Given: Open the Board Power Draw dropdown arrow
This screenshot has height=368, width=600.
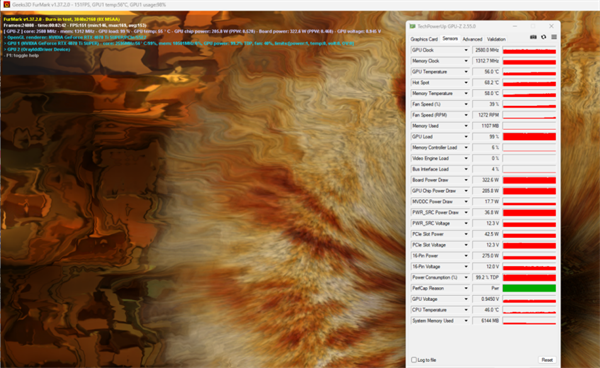Looking at the screenshot, I should (466, 180).
